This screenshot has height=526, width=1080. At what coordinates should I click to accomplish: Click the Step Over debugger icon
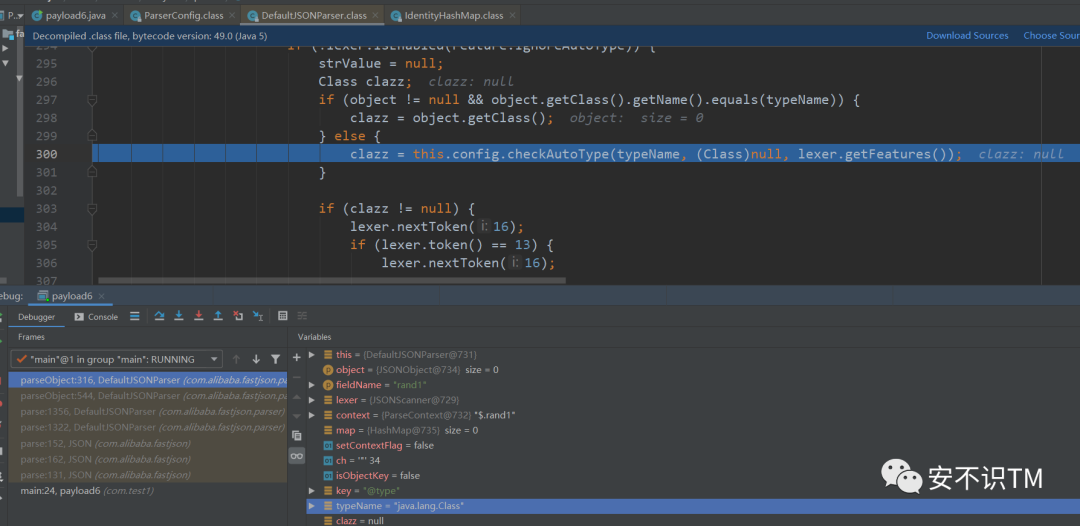159,316
